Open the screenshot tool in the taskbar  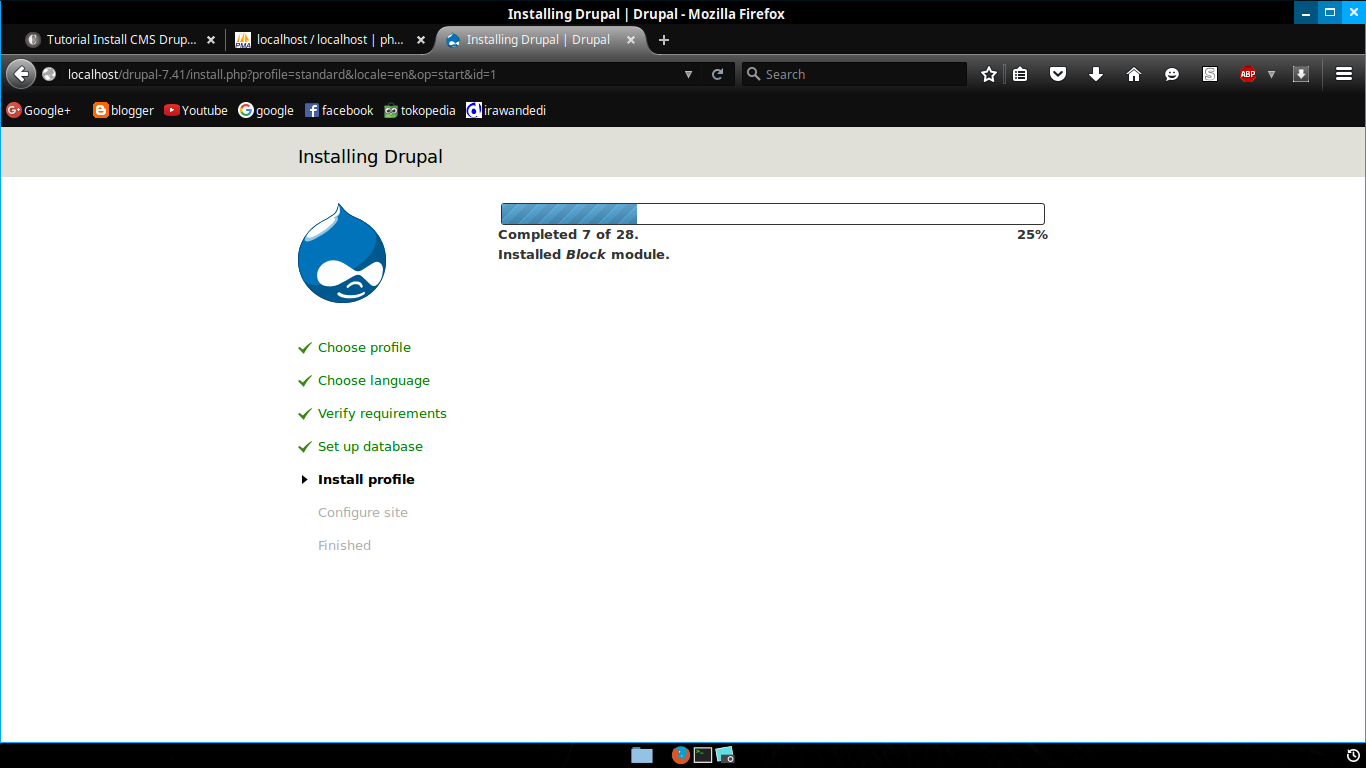pyautogui.click(x=723, y=755)
